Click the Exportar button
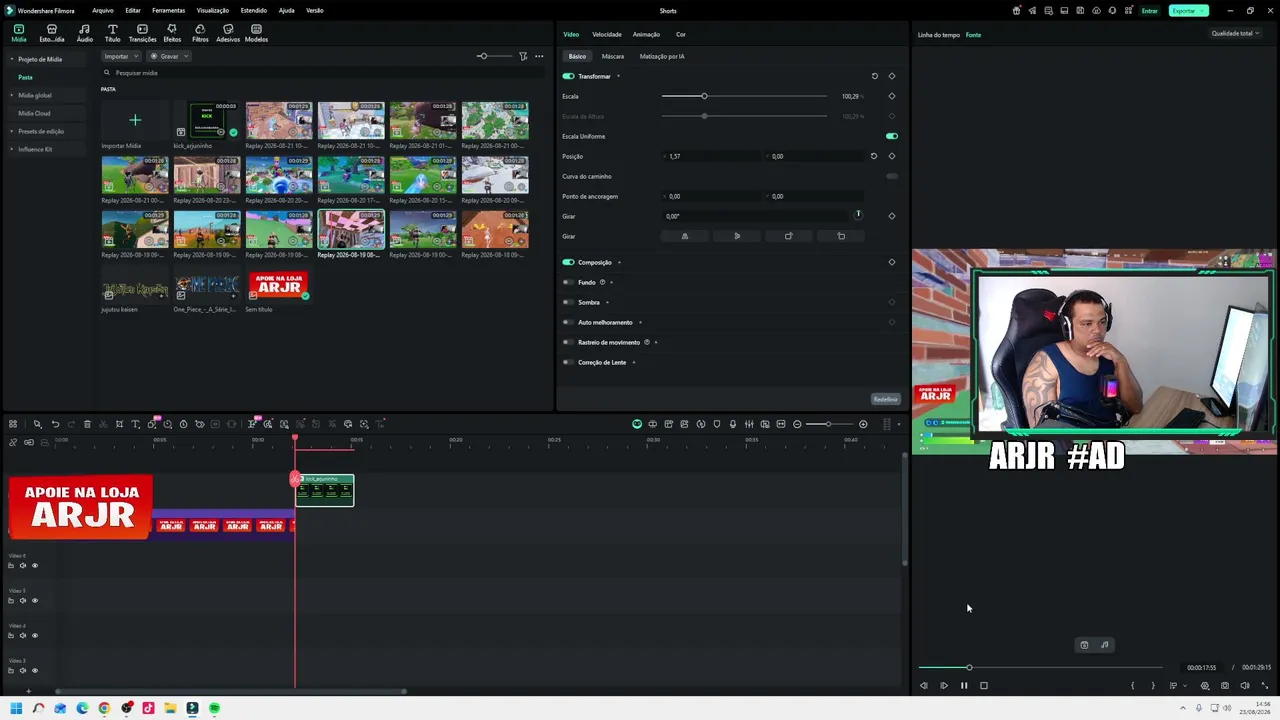Viewport: 1280px width, 720px height. coord(1188,10)
